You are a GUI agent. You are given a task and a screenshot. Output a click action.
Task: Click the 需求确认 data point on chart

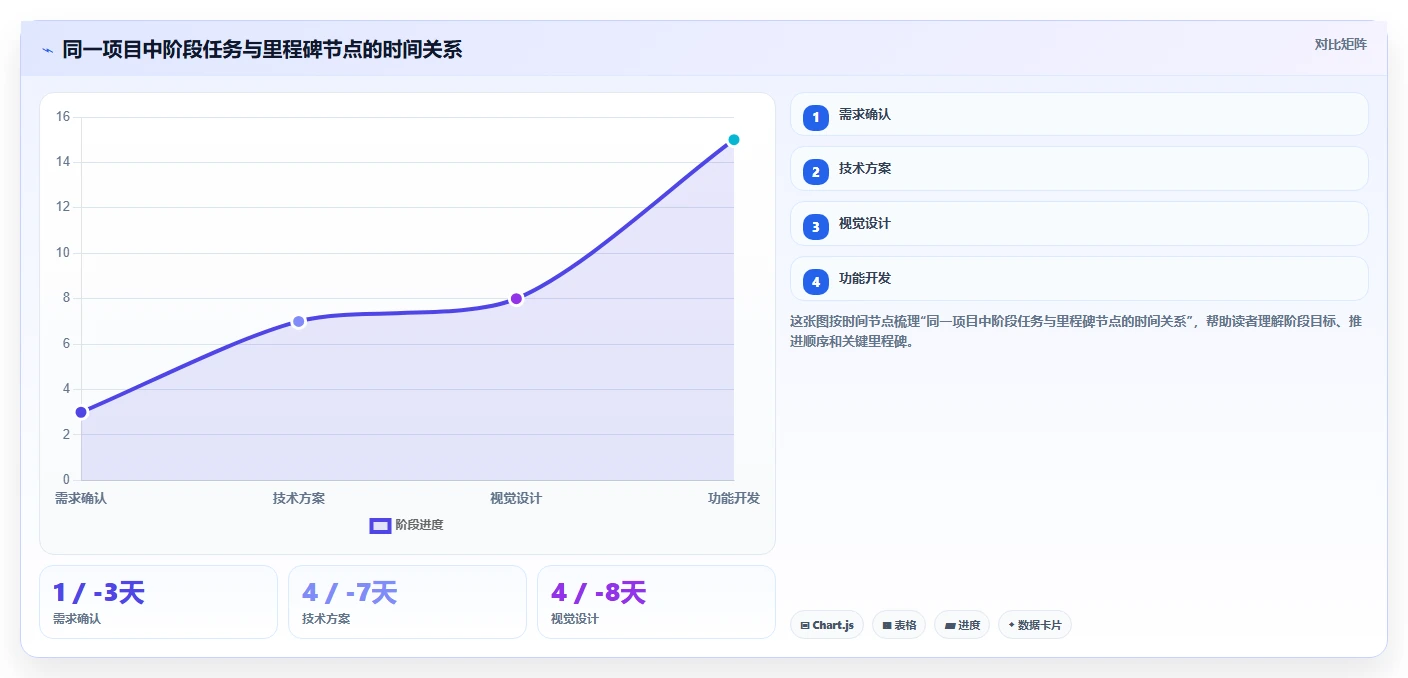pyautogui.click(x=81, y=412)
